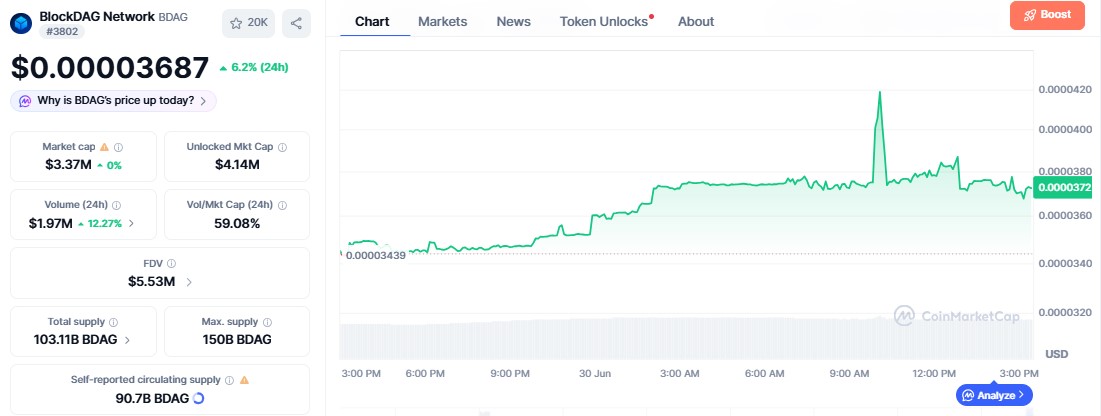Click the #3802 rank badge
The height and width of the screenshot is (416, 1101).
point(61,31)
